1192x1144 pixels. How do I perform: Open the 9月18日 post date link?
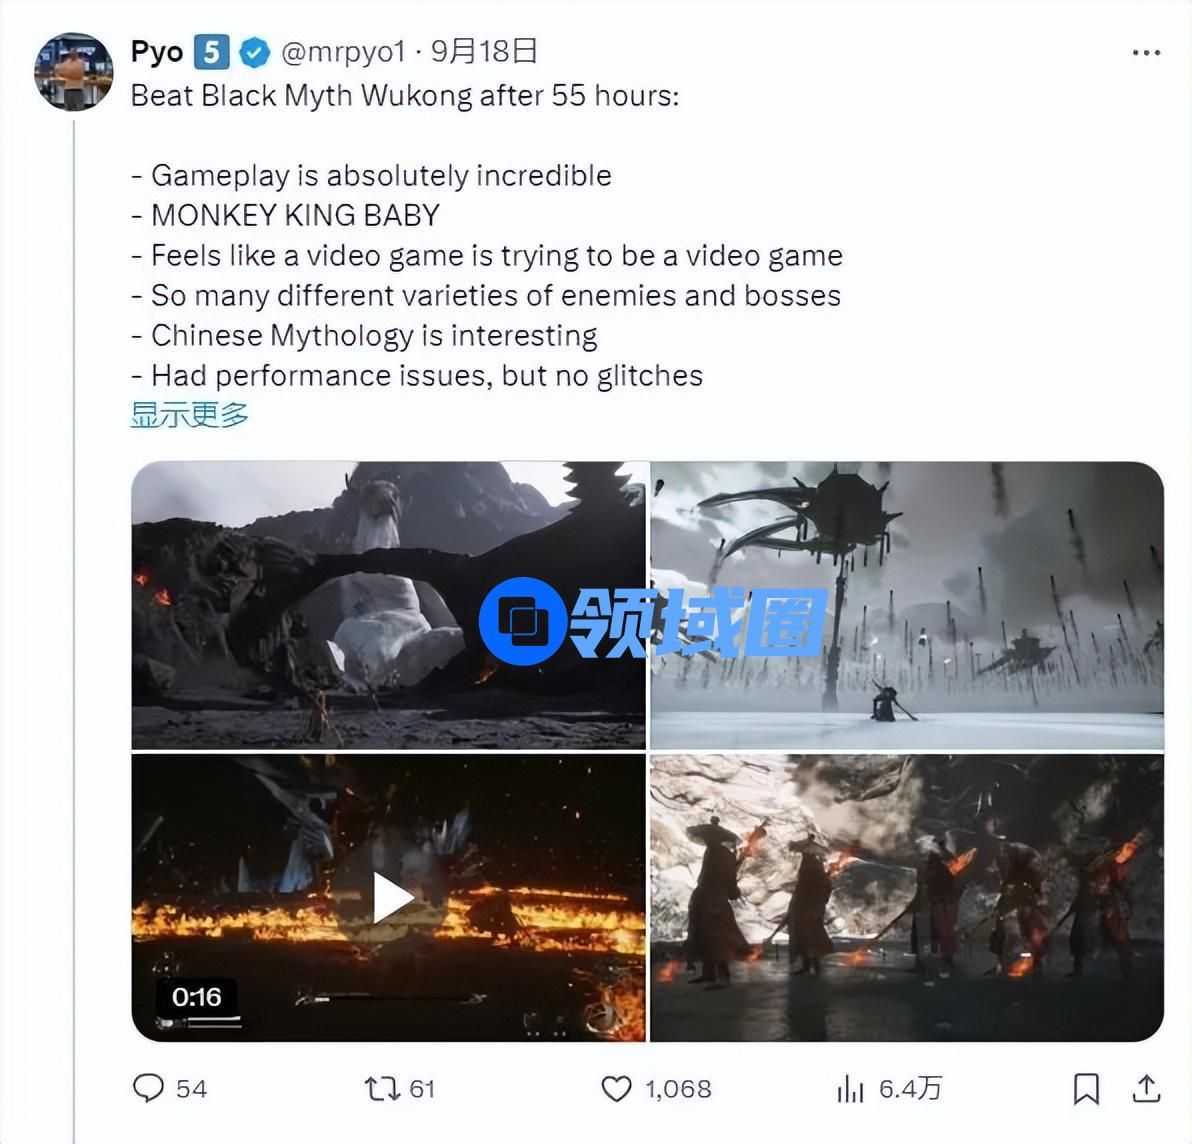(x=484, y=51)
